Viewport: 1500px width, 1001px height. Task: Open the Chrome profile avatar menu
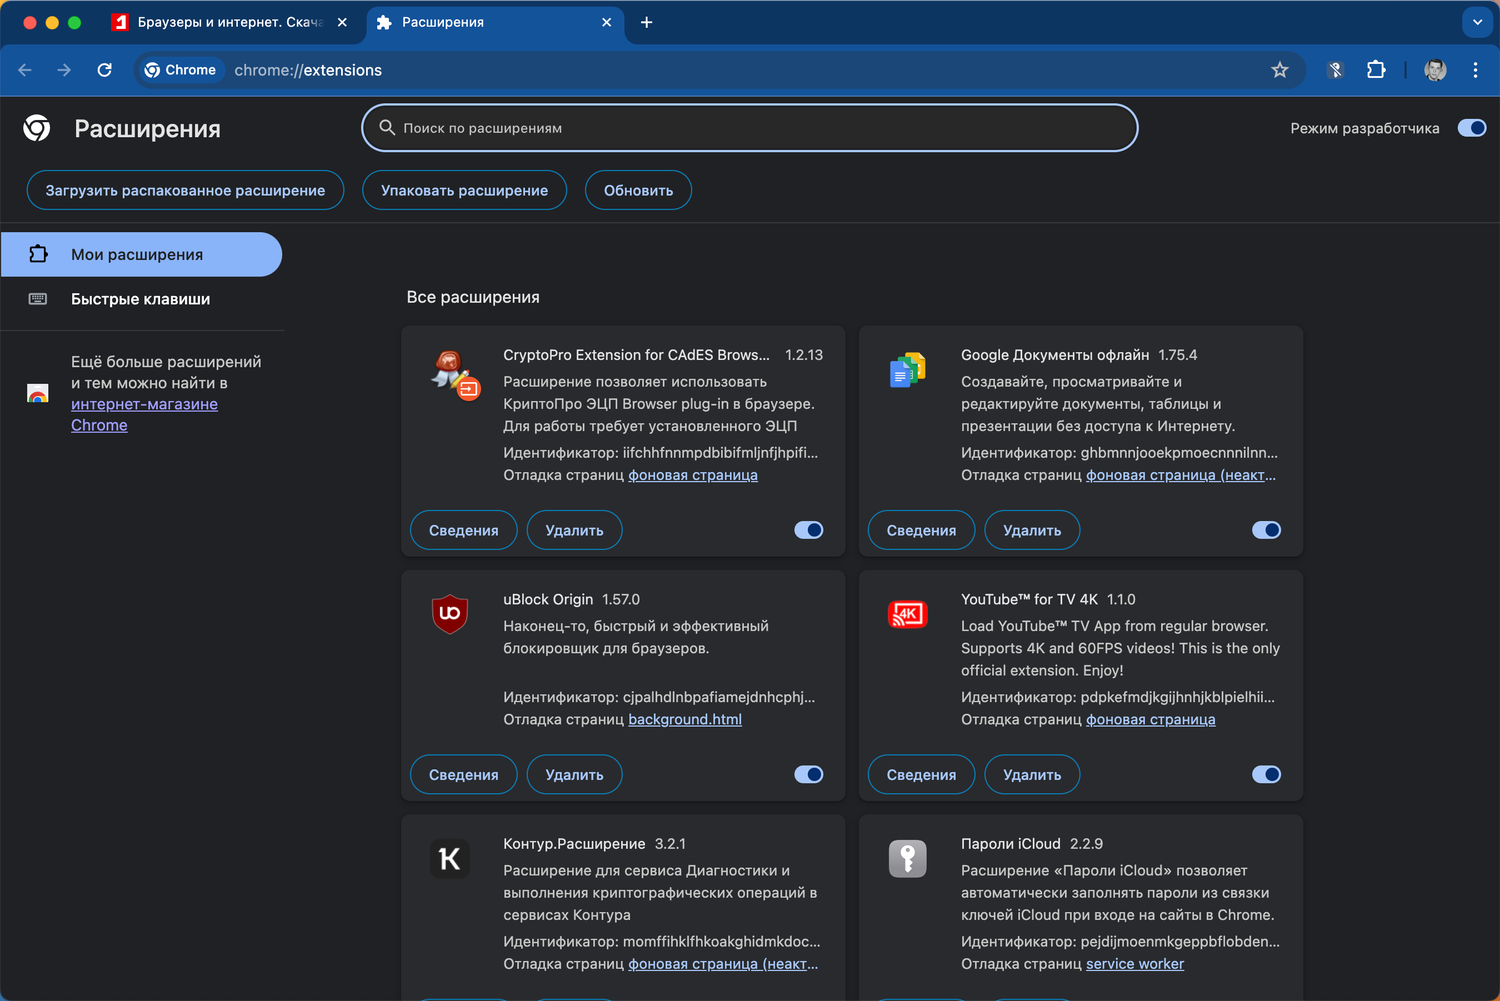pyautogui.click(x=1435, y=70)
